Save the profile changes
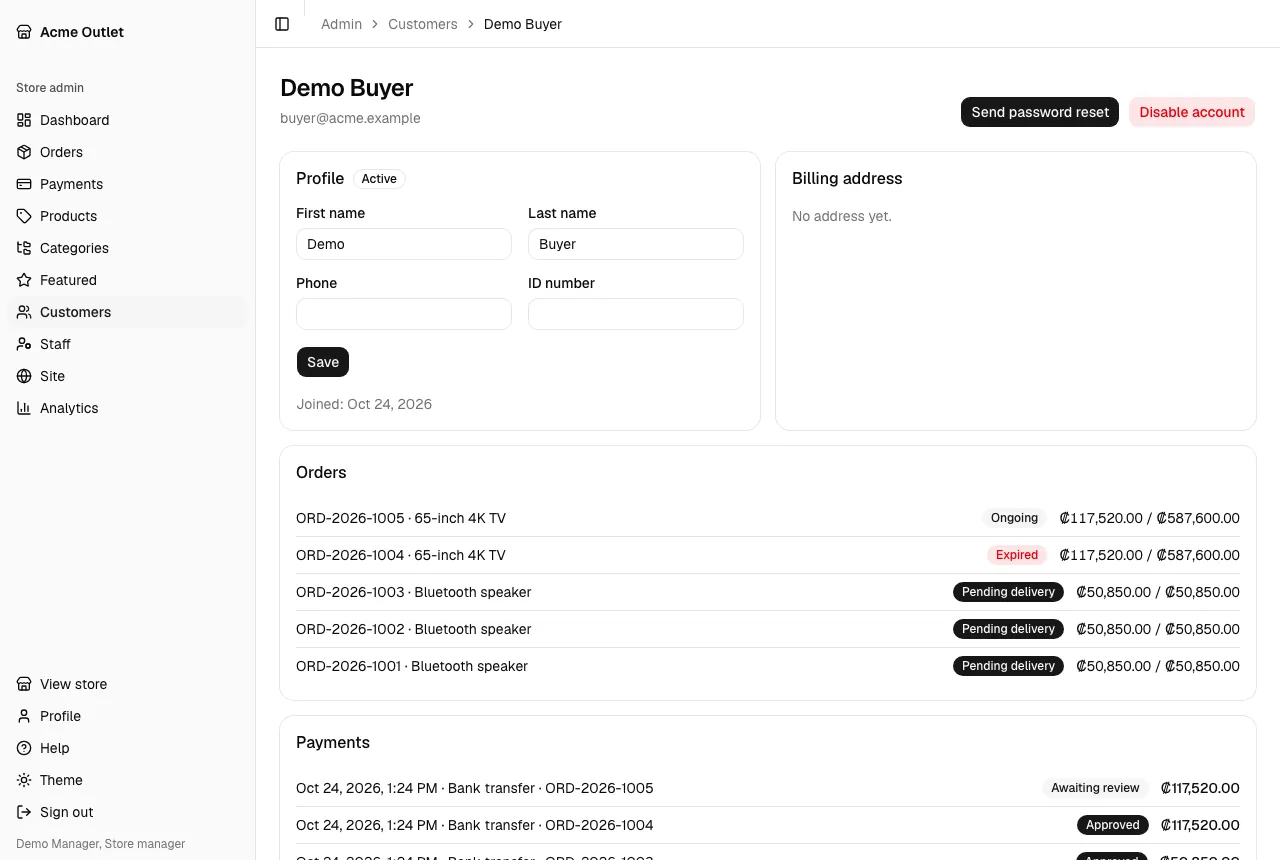 [x=323, y=362]
